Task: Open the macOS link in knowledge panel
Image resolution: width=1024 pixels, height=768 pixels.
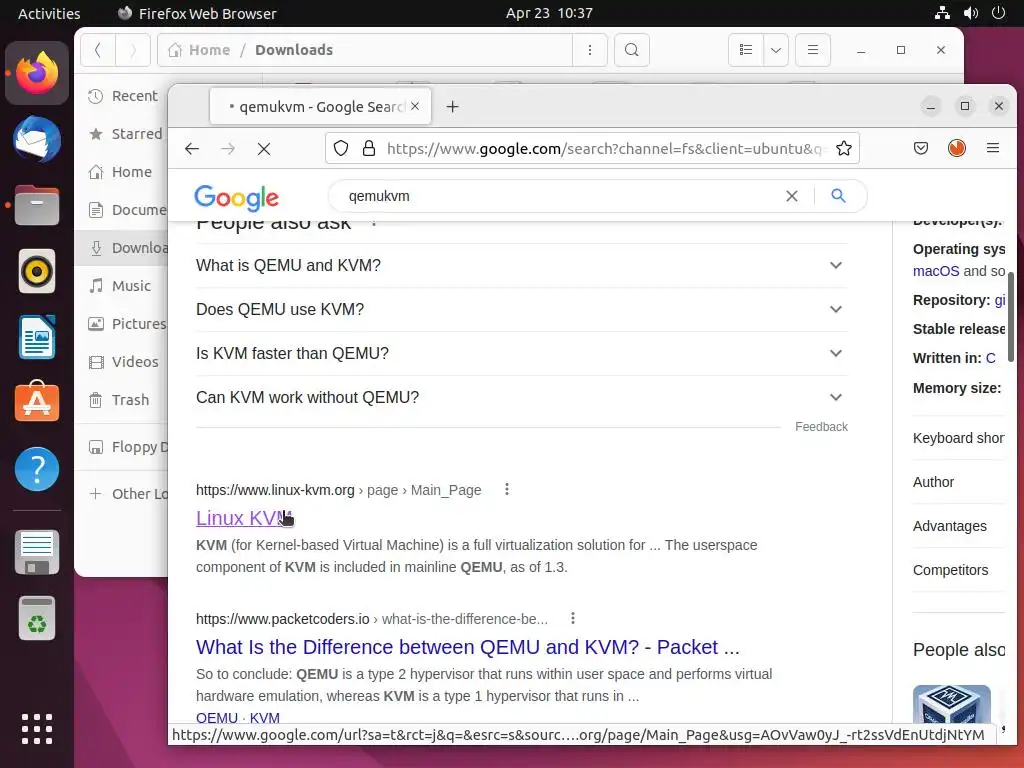Action: click(936, 271)
